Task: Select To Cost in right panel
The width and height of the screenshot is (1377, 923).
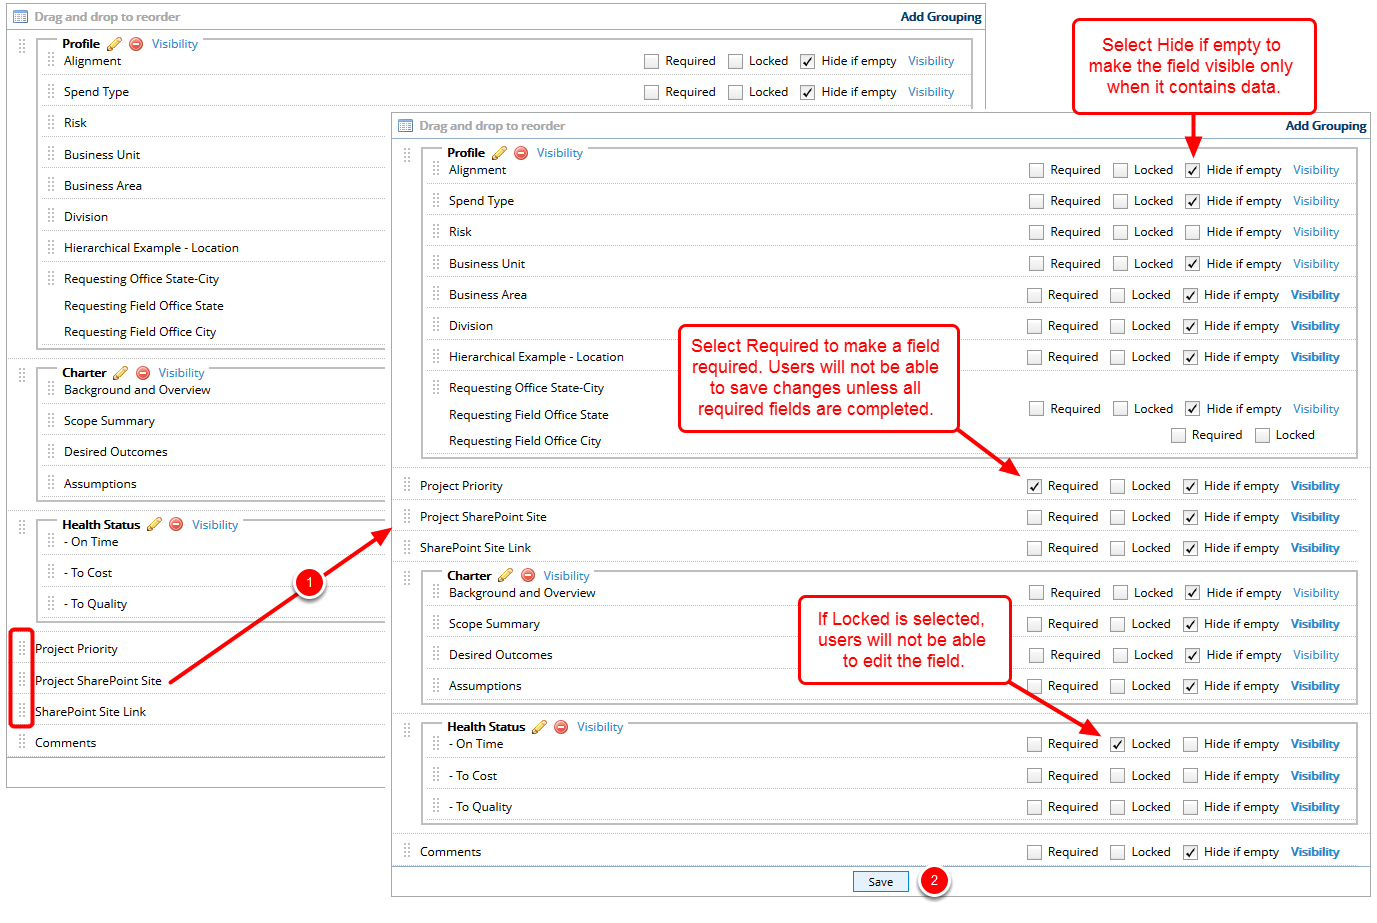Action: pyautogui.click(x=473, y=776)
